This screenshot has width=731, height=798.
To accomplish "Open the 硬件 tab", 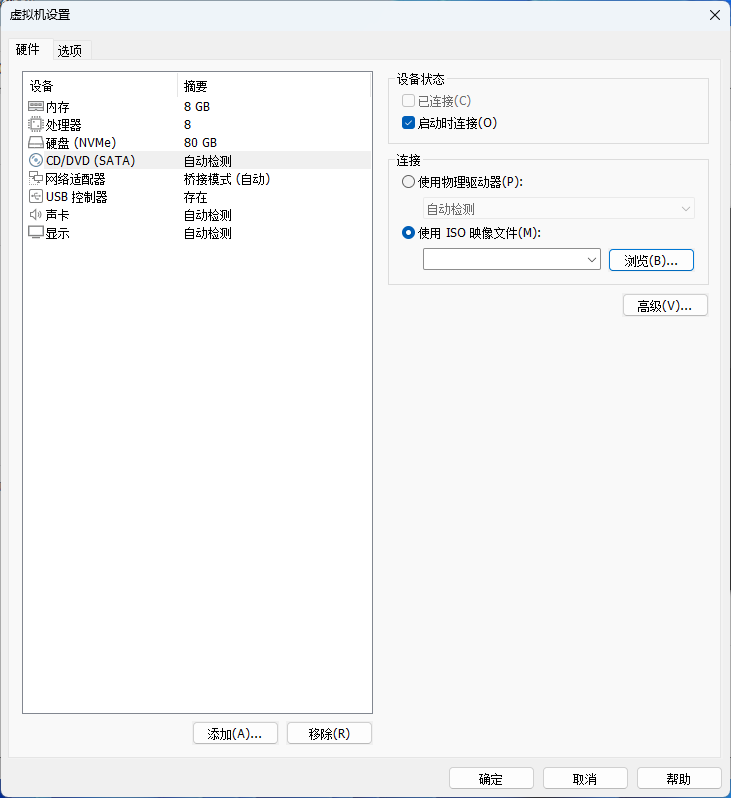I will tap(27, 49).
